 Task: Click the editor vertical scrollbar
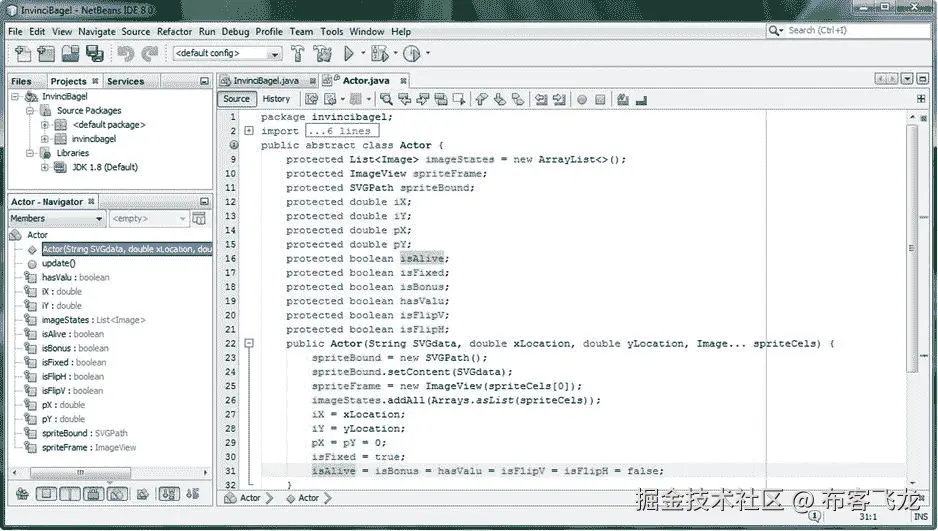pos(912,248)
